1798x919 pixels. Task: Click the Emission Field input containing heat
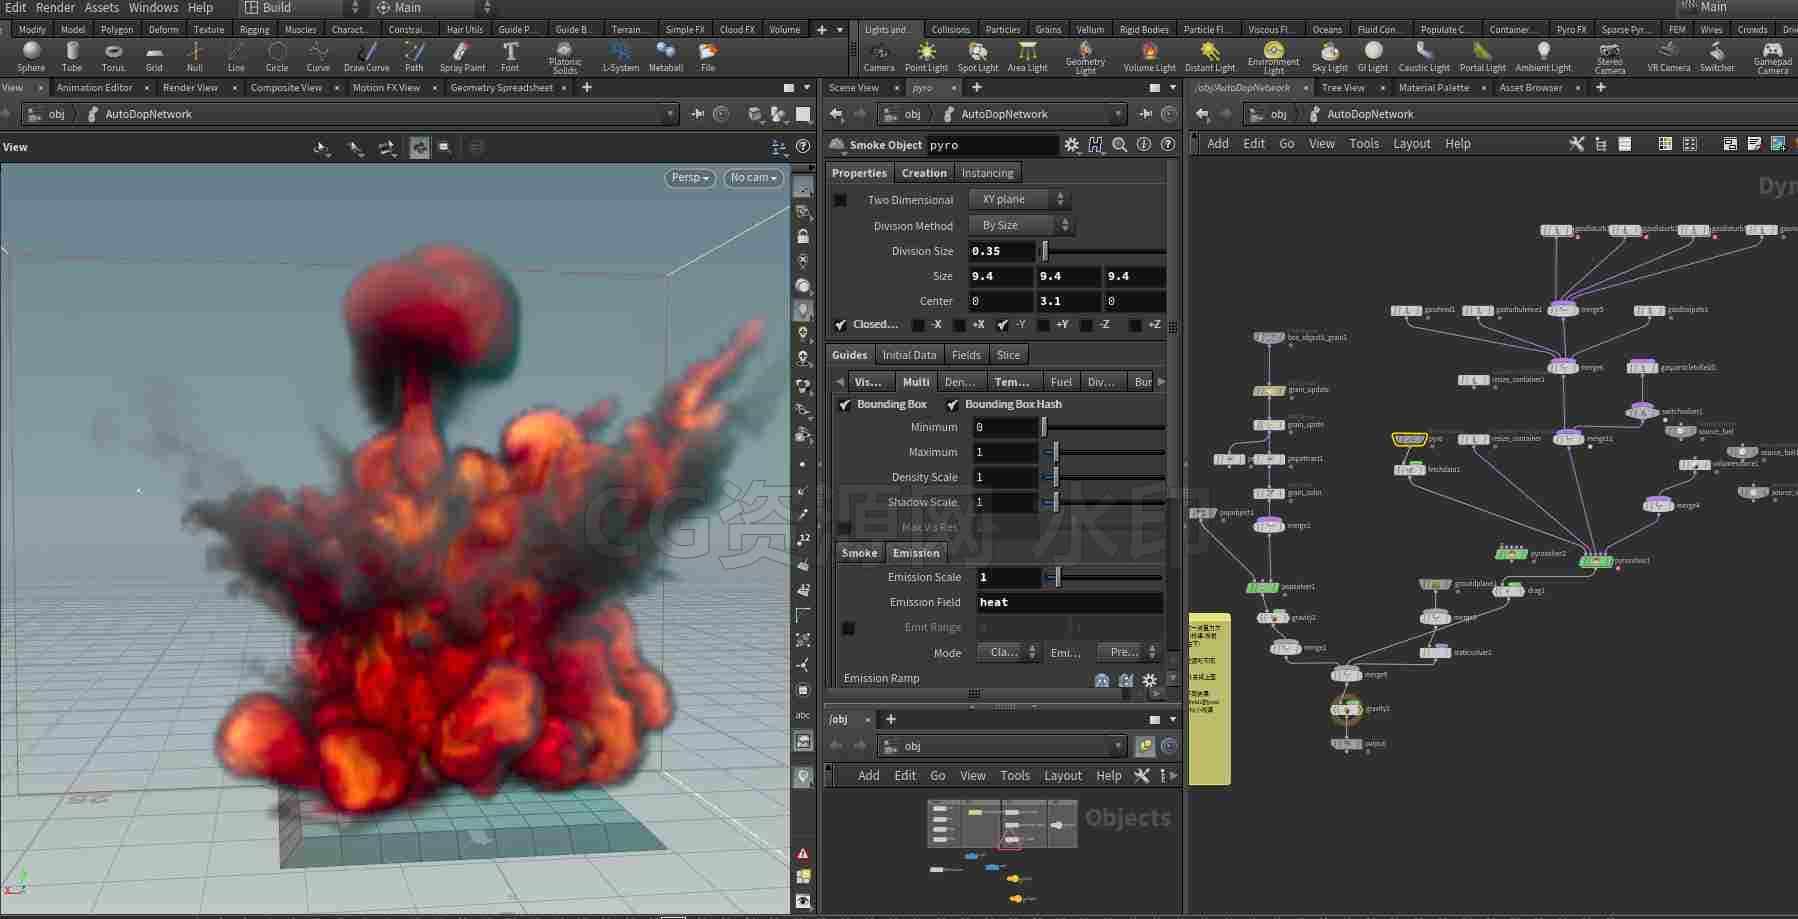point(1069,603)
